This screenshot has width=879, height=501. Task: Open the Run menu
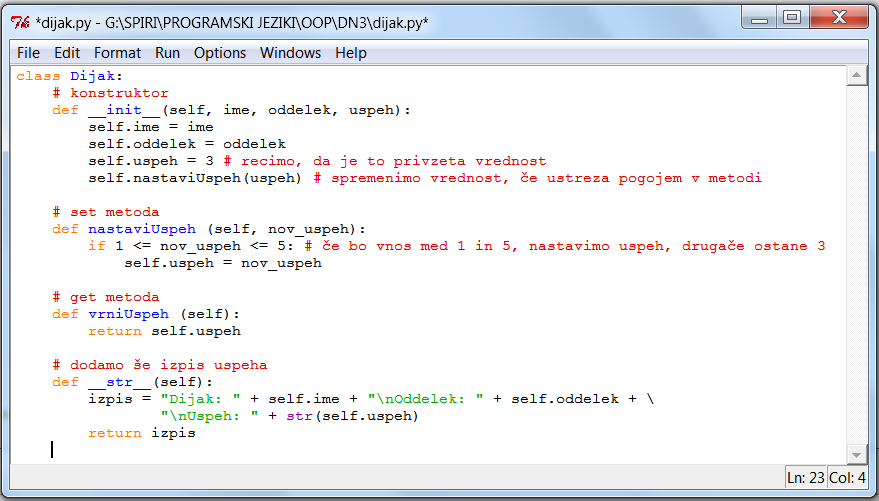(167, 53)
